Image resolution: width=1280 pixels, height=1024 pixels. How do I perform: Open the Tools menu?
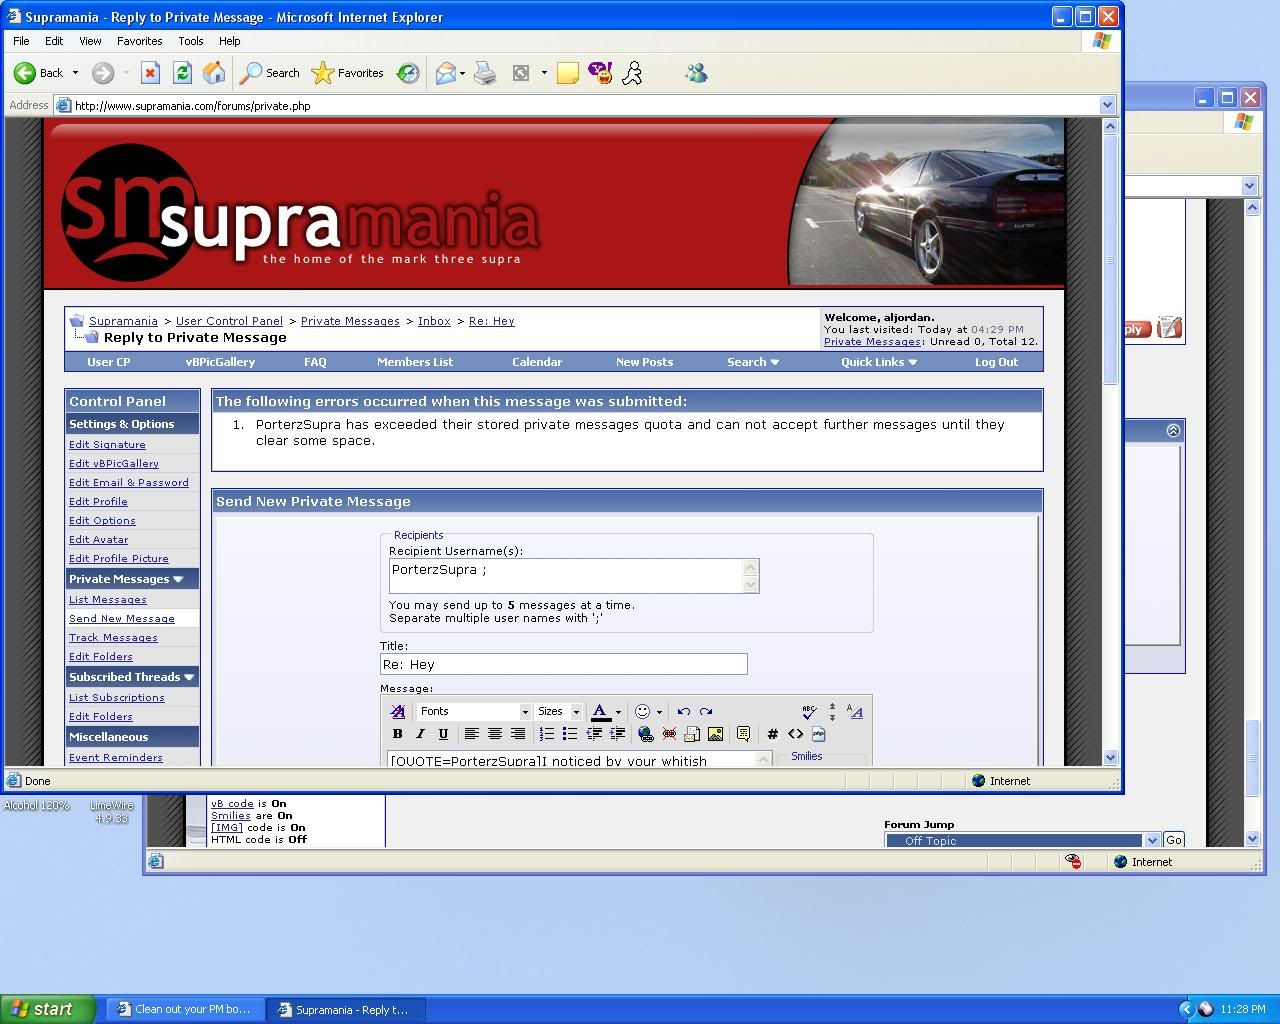pyautogui.click(x=190, y=41)
